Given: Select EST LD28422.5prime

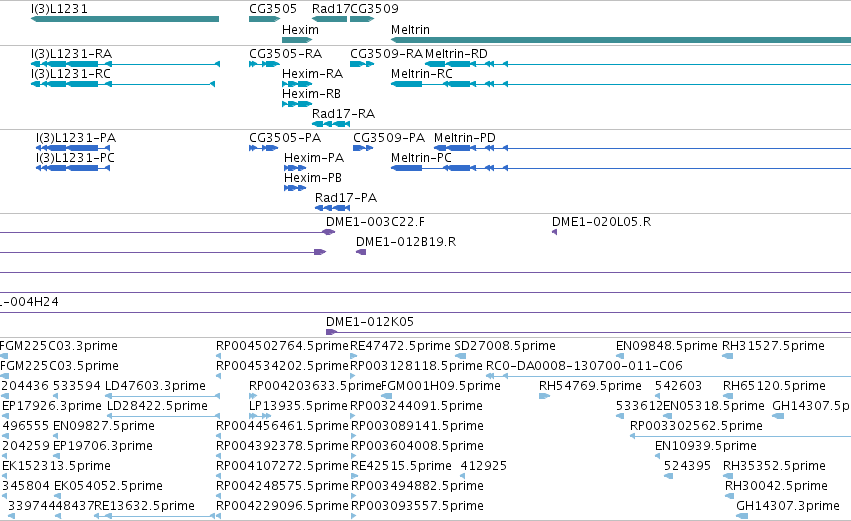Looking at the screenshot, I should tap(157, 406).
